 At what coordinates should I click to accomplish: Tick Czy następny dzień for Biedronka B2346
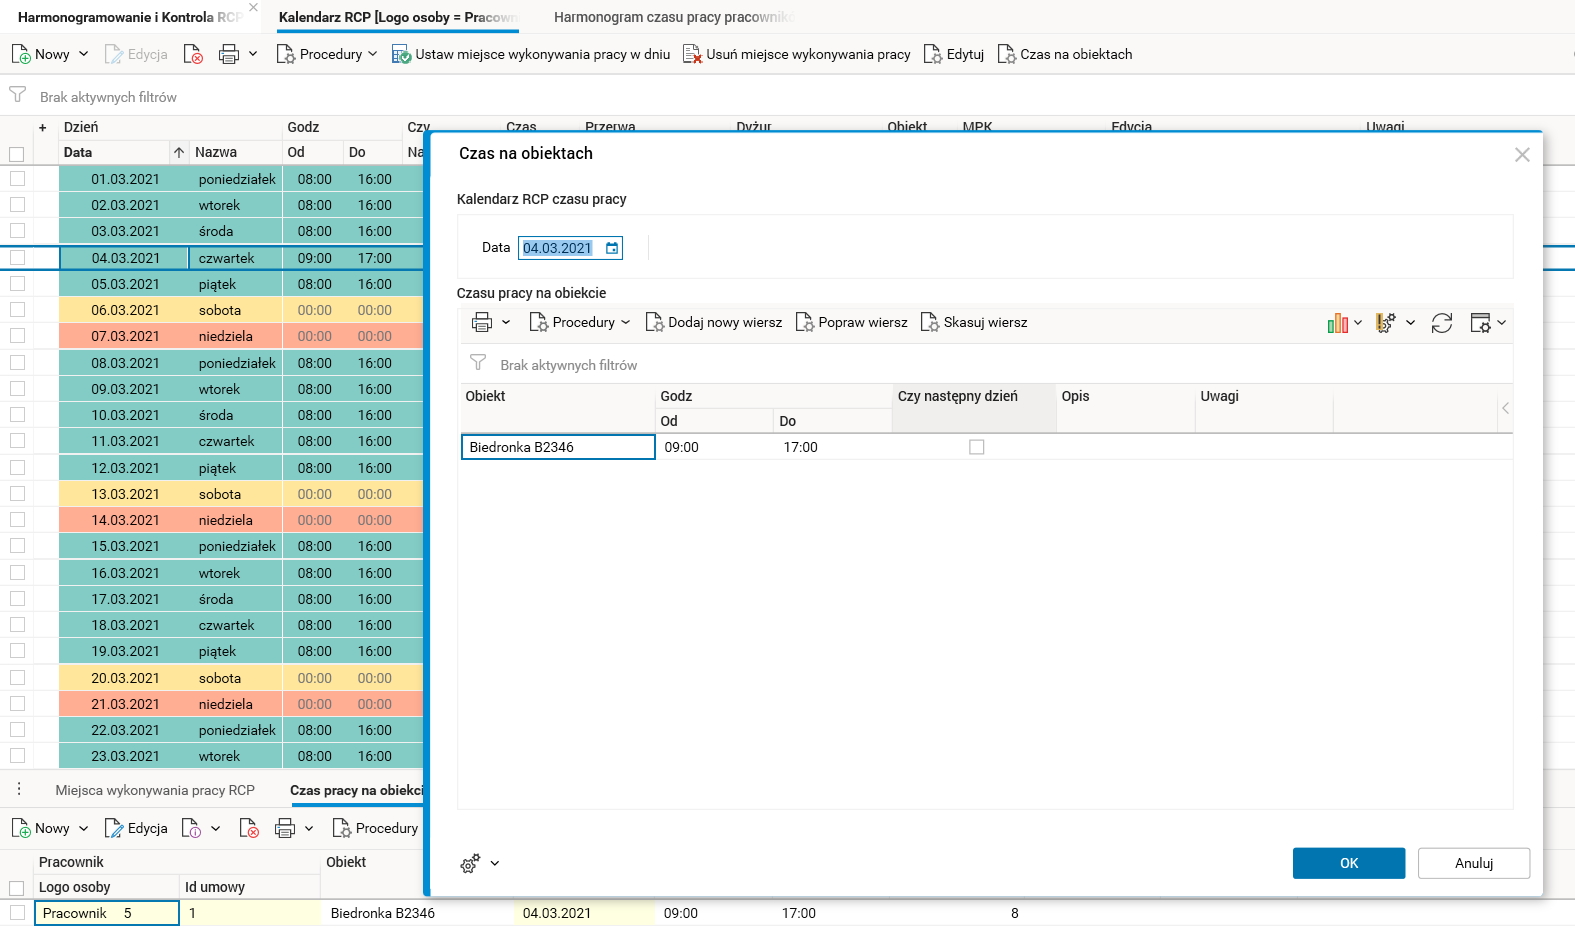[x=977, y=447]
